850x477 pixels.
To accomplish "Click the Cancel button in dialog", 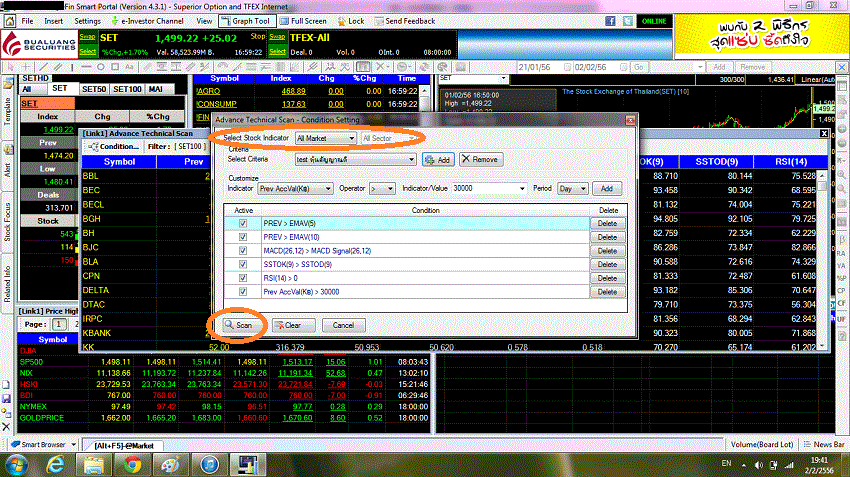I will tap(343, 325).
